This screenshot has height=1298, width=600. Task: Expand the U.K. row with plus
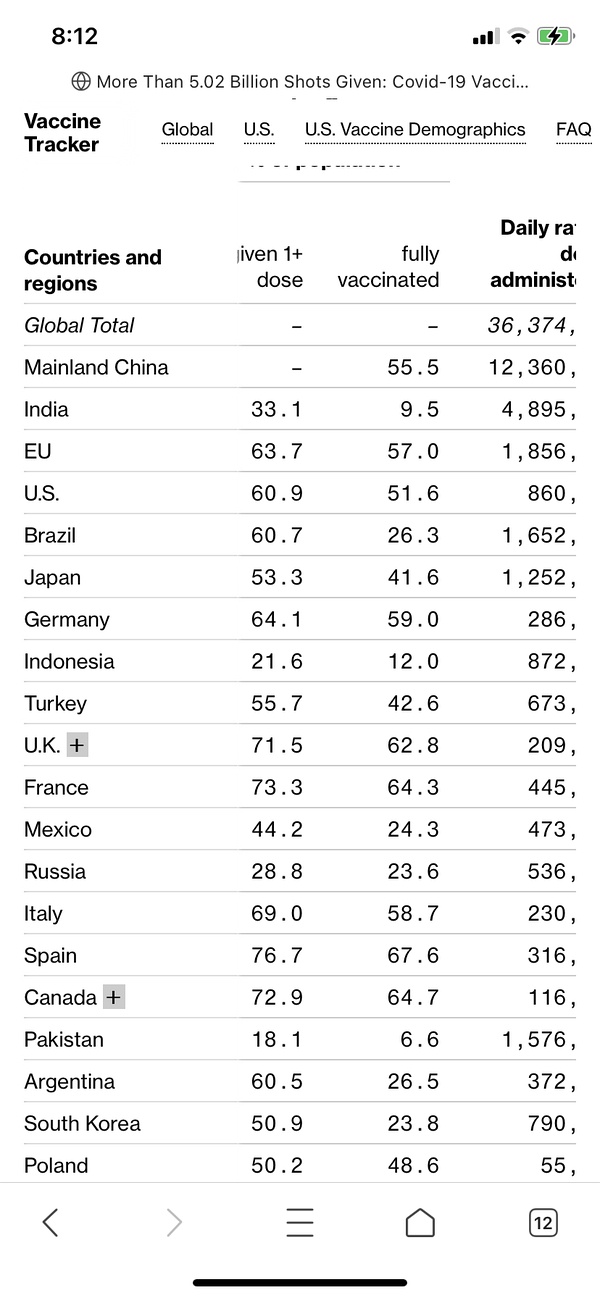coord(77,745)
